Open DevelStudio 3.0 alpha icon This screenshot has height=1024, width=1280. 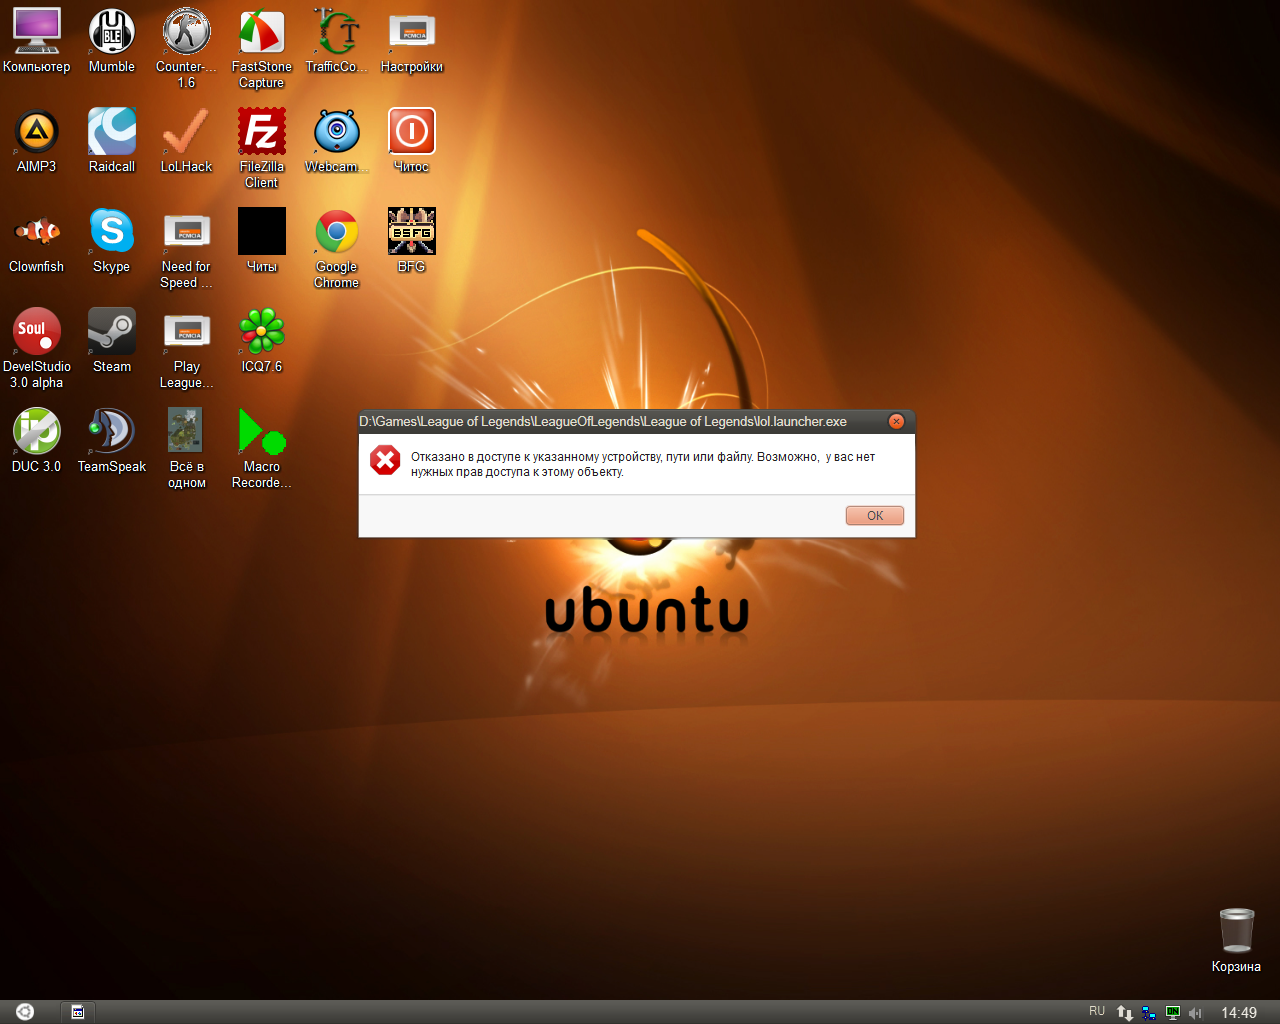pyautogui.click(x=37, y=348)
